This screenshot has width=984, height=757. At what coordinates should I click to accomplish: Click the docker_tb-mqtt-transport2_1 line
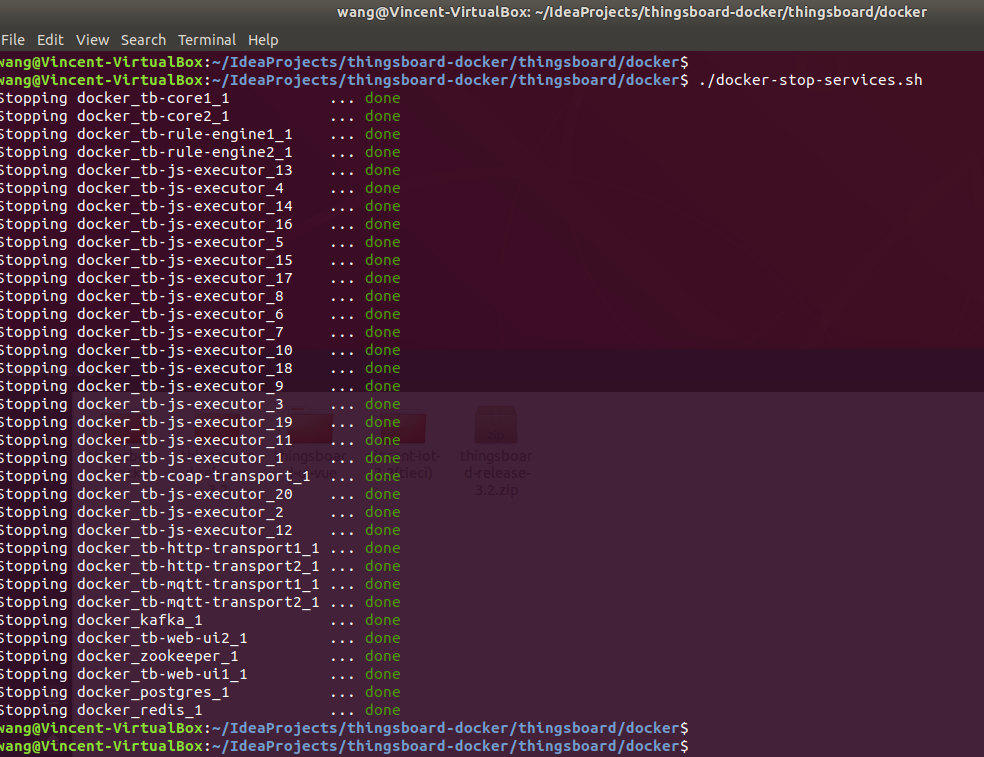[200, 603]
